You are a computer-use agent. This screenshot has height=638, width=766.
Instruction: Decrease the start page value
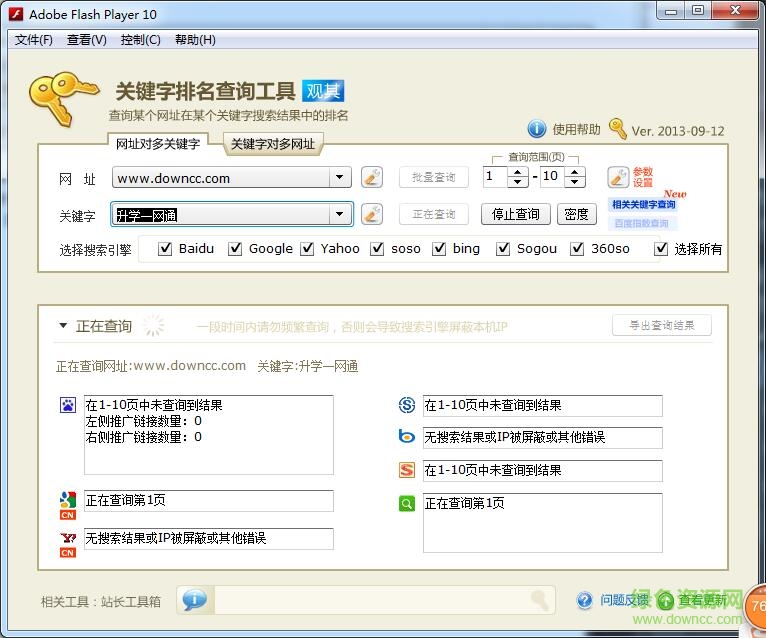(x=517, y=182)
